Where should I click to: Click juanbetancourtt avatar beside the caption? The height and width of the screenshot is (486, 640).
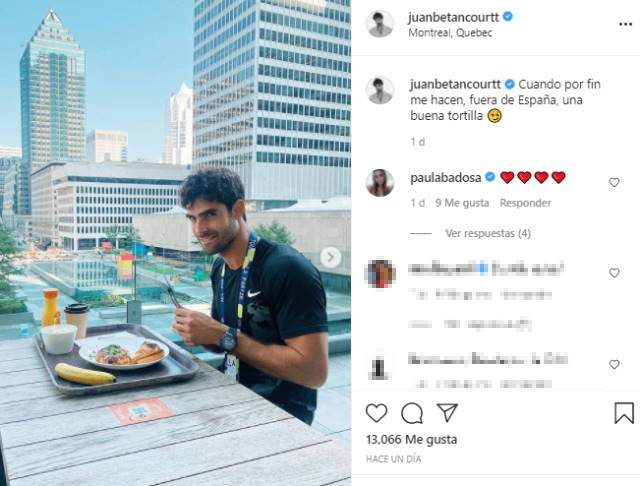[380, 90]
